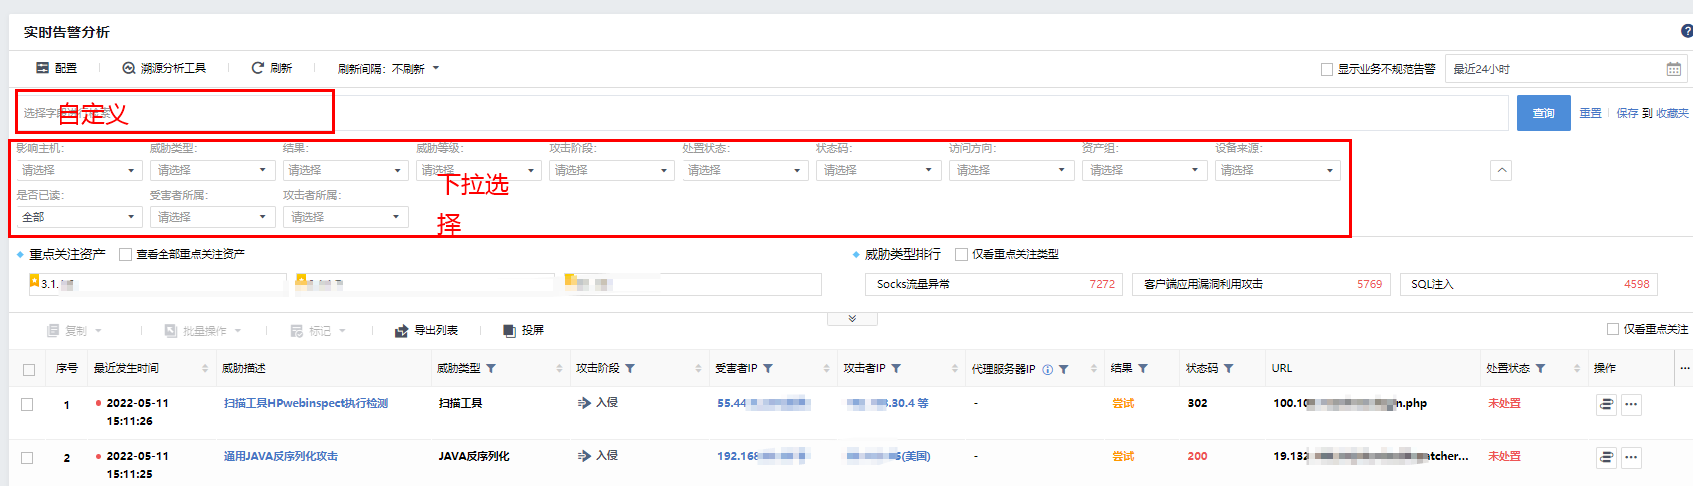Launch the 溯源分析工具 tool
The width and height of the screenshot is (1693, 486).
point(129,68)
